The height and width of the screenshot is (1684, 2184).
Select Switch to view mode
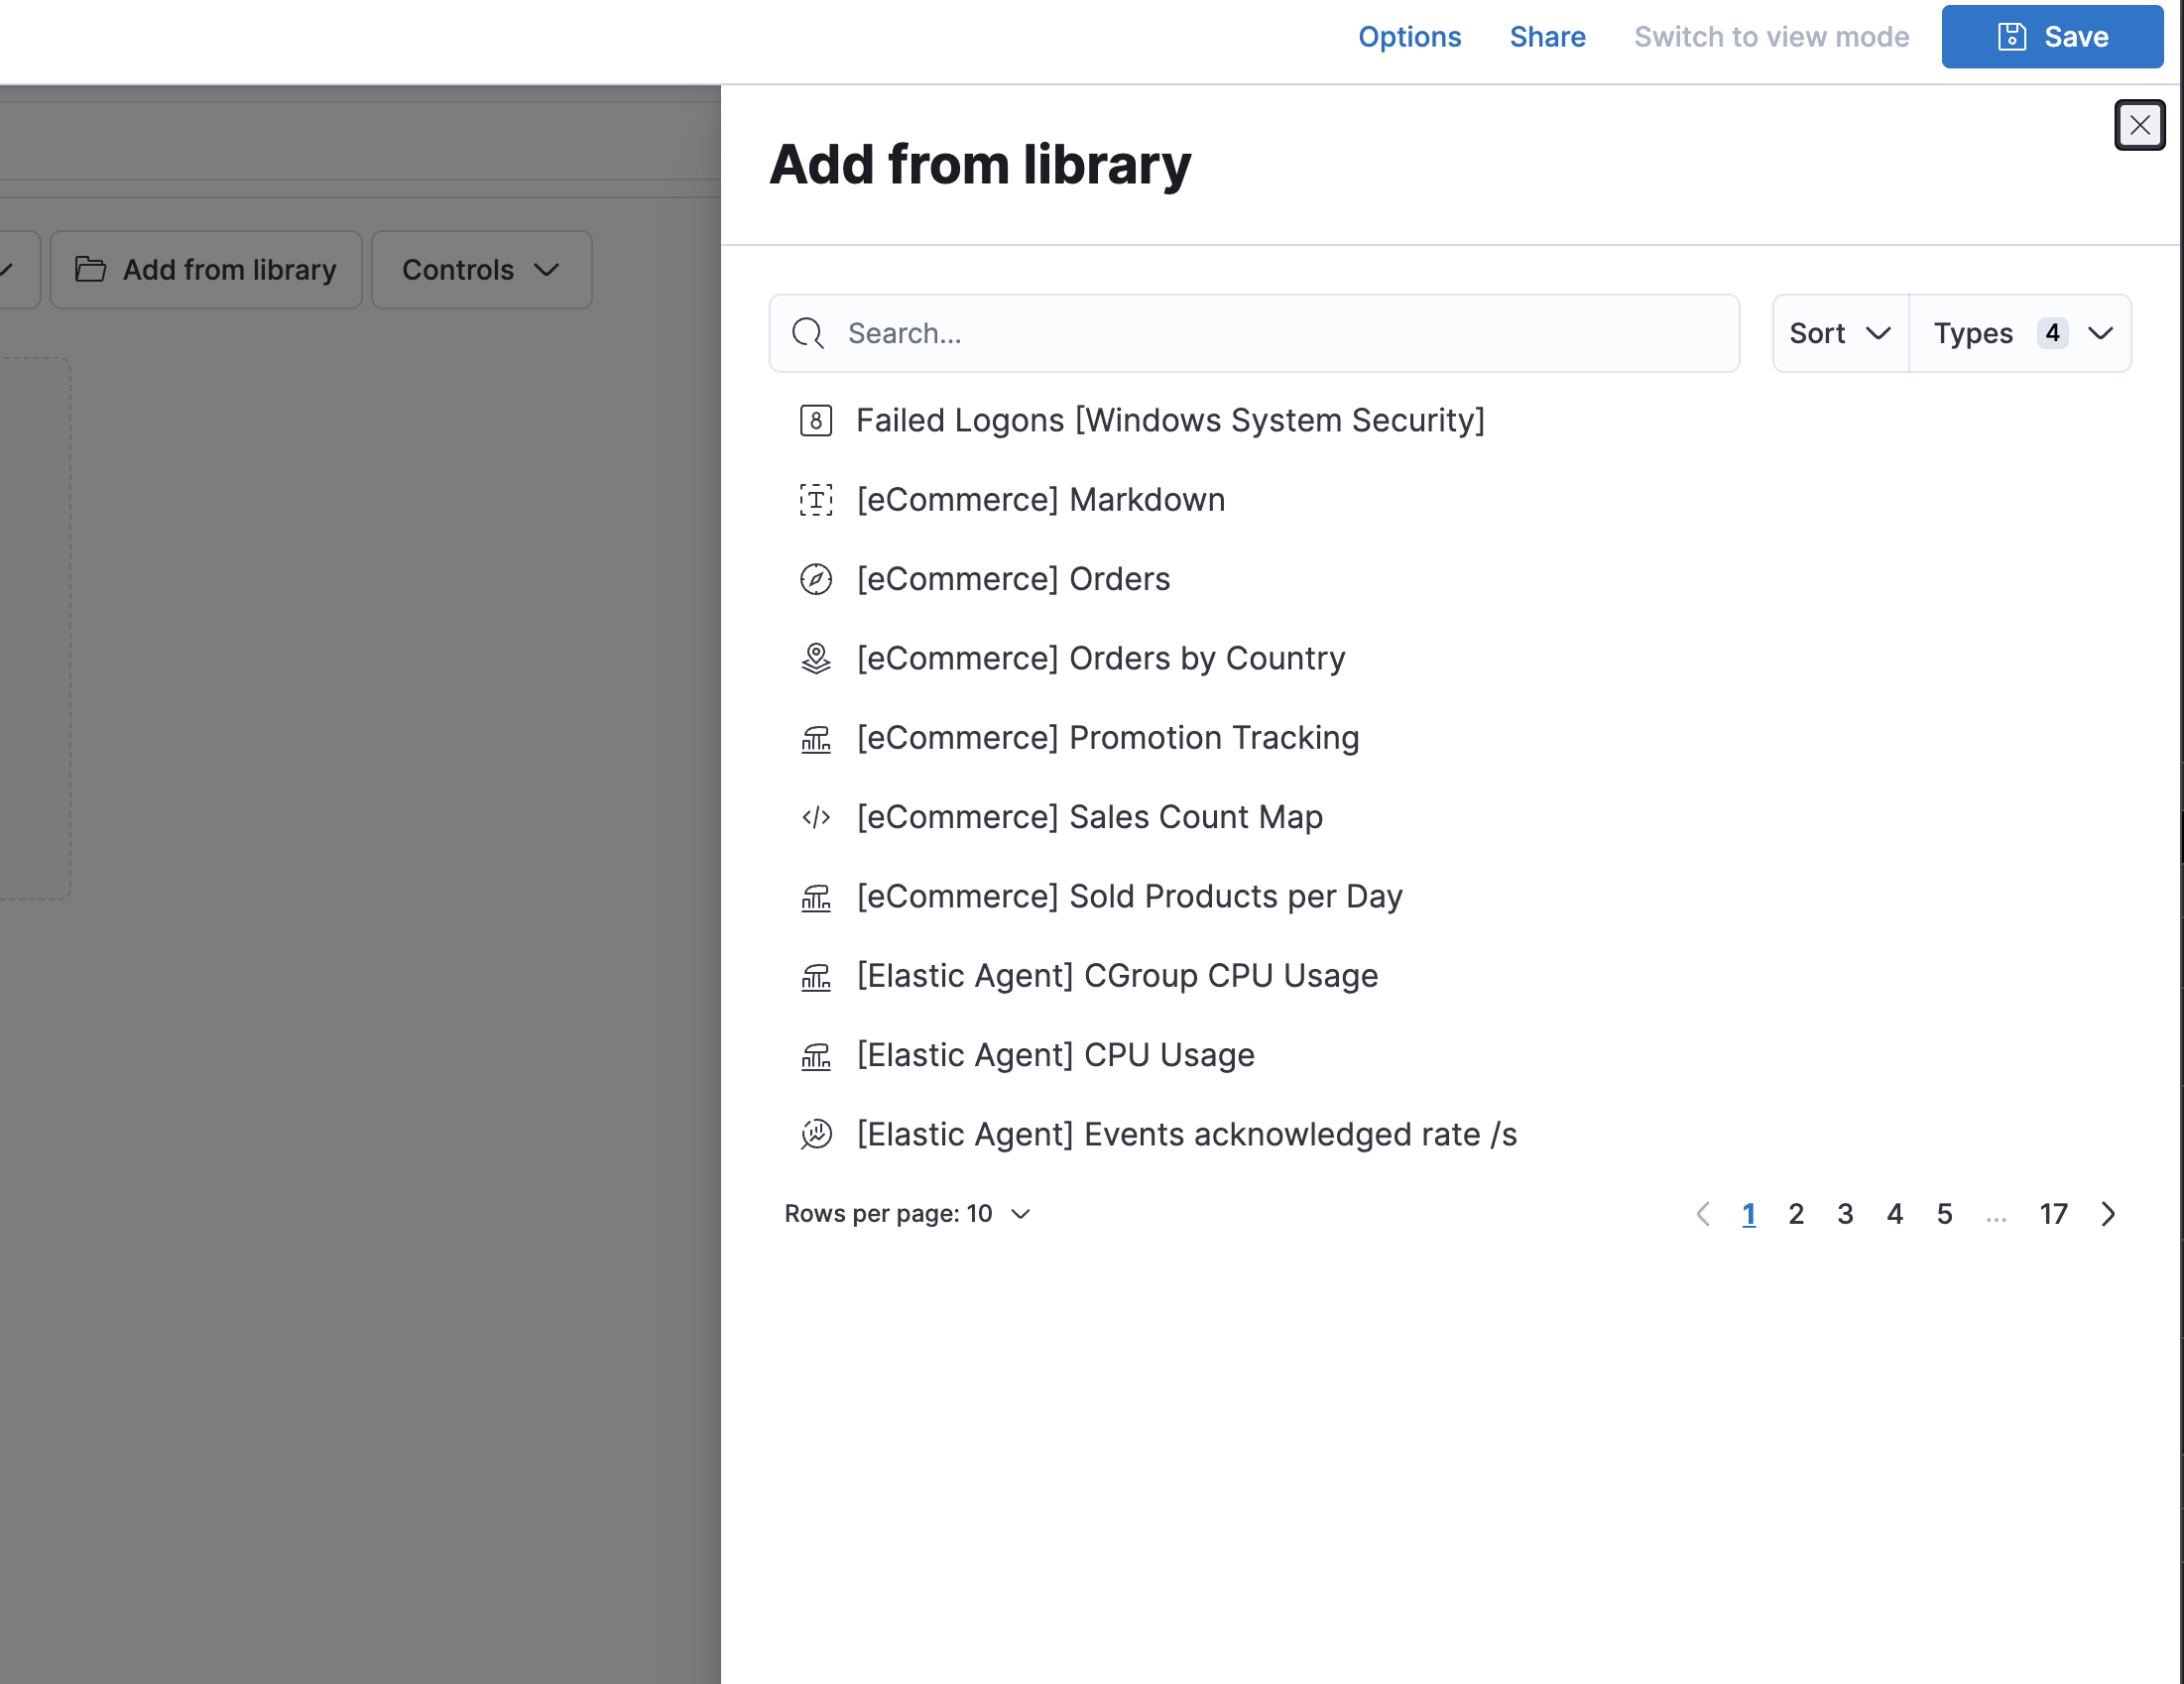[1771, 36]
